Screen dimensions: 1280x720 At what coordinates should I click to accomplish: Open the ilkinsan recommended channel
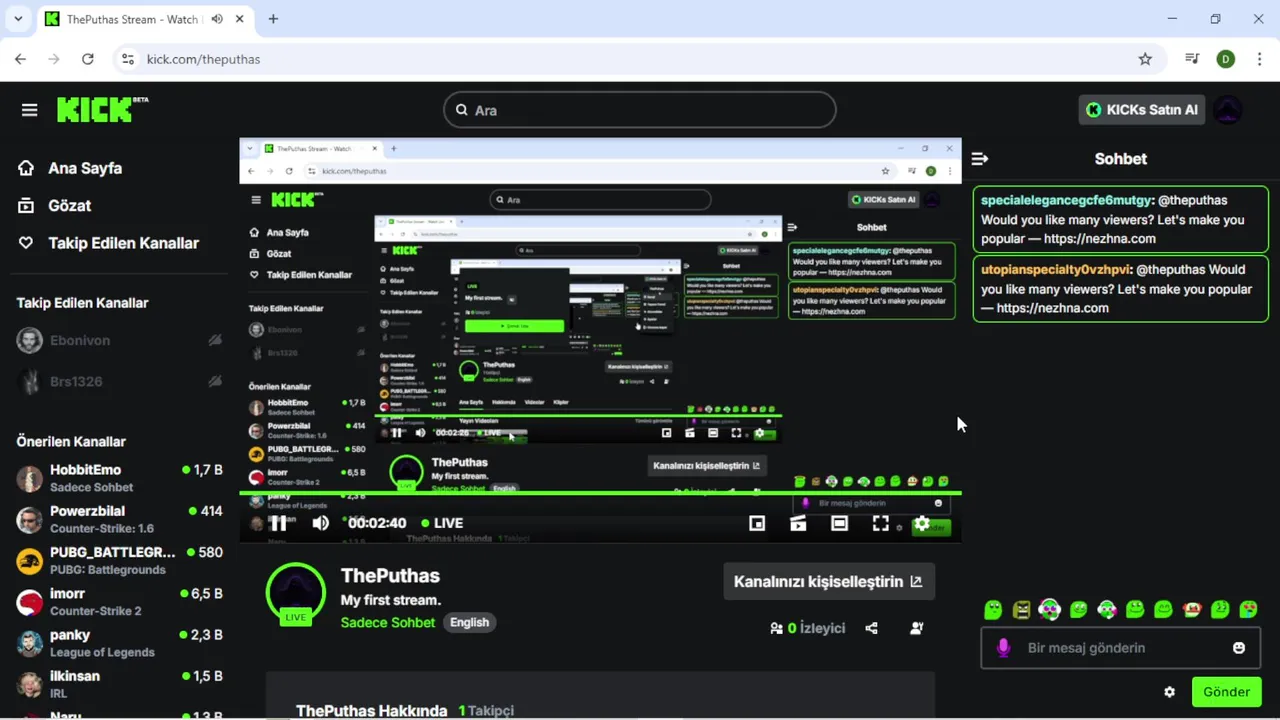coord(120,684)
